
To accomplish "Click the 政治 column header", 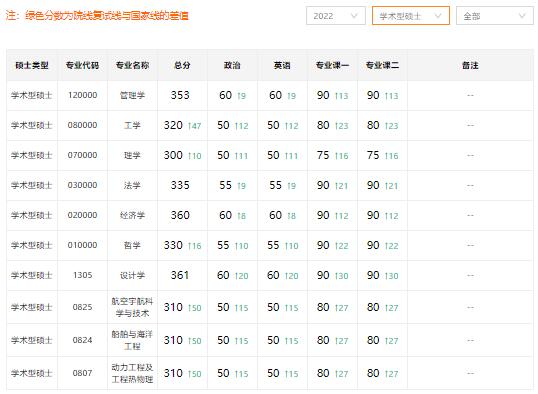I will [x=232, y=65].
